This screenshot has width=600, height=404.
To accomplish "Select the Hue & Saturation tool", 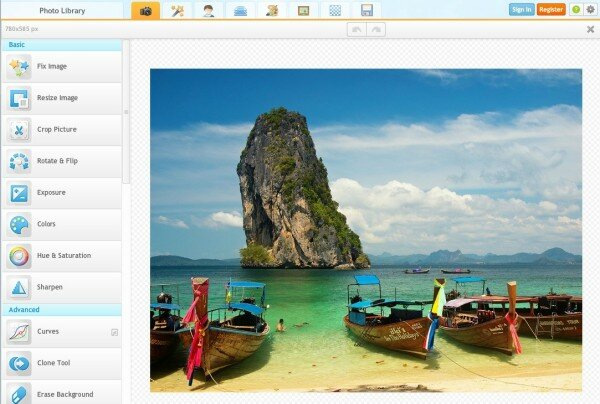I will (62, 255).
